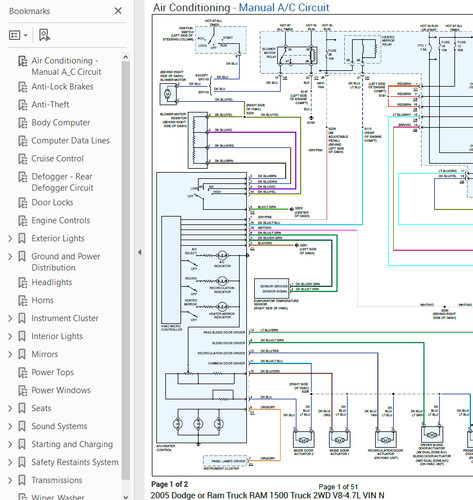Image resolution: width=473 pixels, height=500 pixels.
Task: Click the Body Computer bookmark icon
Action: pyautogui.click(x=23, y=123)
